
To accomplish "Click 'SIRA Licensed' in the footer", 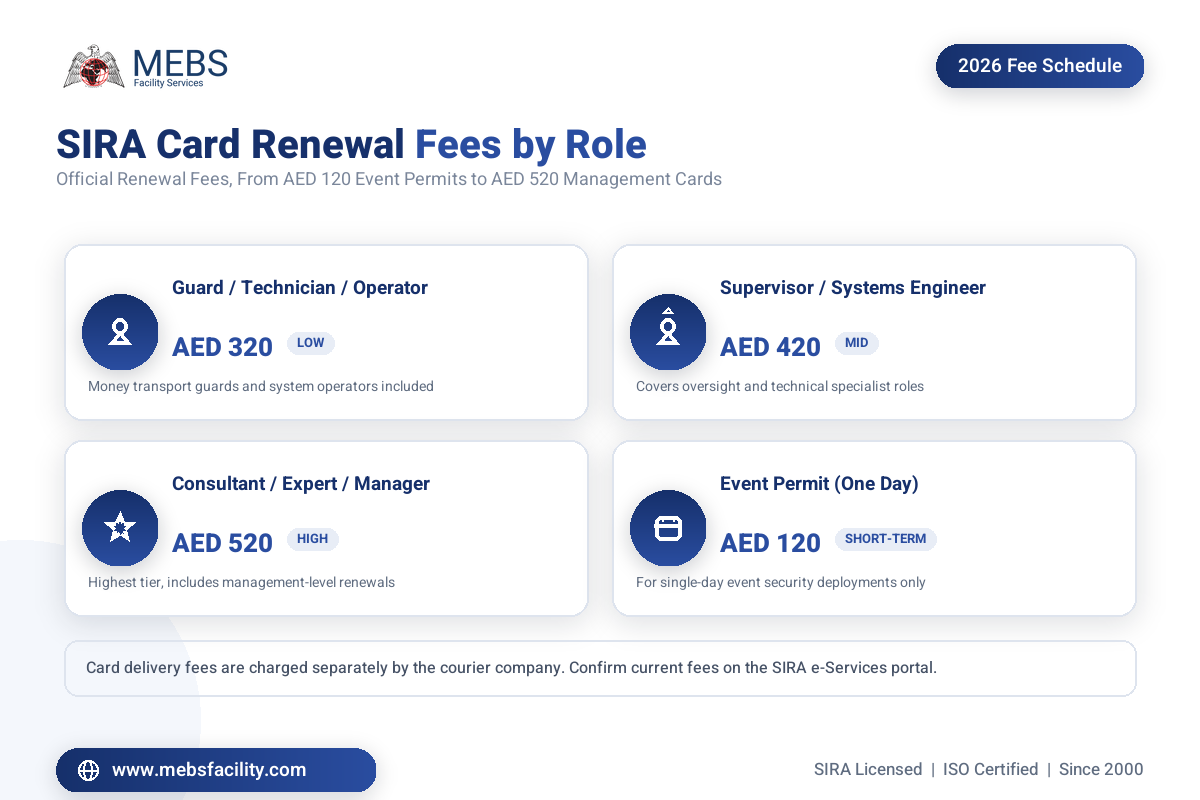I will click(x=868, y=770).
